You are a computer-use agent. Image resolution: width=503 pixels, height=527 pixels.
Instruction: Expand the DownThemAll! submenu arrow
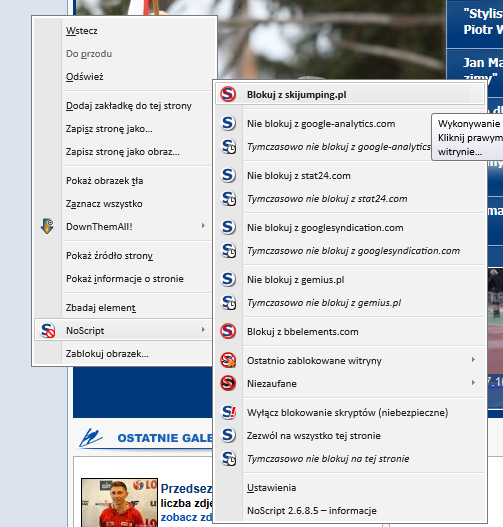click(203, 226)
